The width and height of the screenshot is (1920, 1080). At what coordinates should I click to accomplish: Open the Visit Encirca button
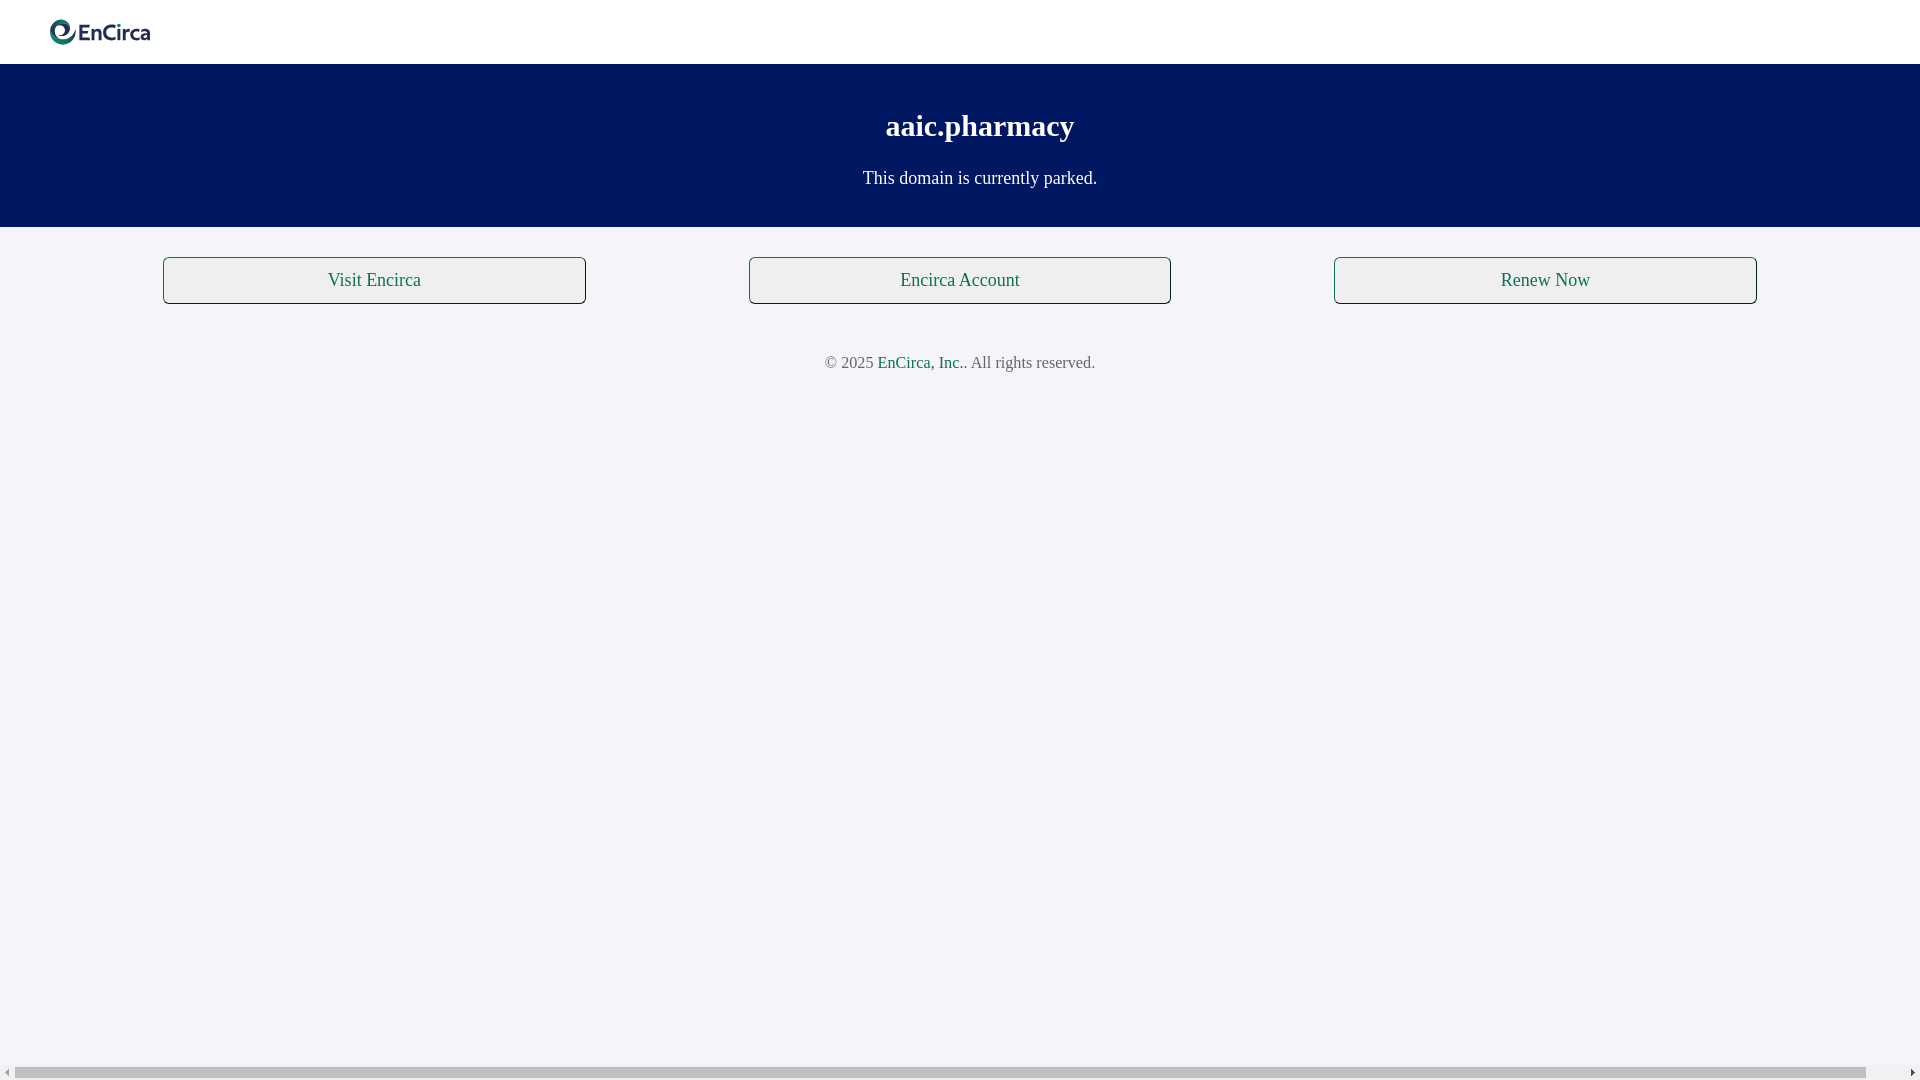point(374,280)
